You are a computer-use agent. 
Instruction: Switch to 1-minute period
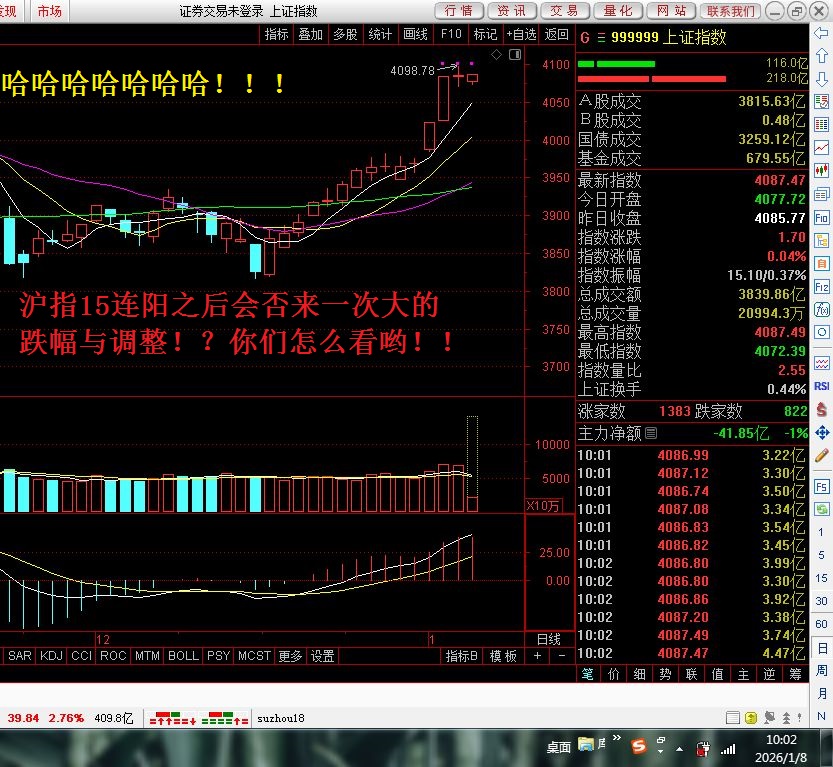[x=821, y=532]
